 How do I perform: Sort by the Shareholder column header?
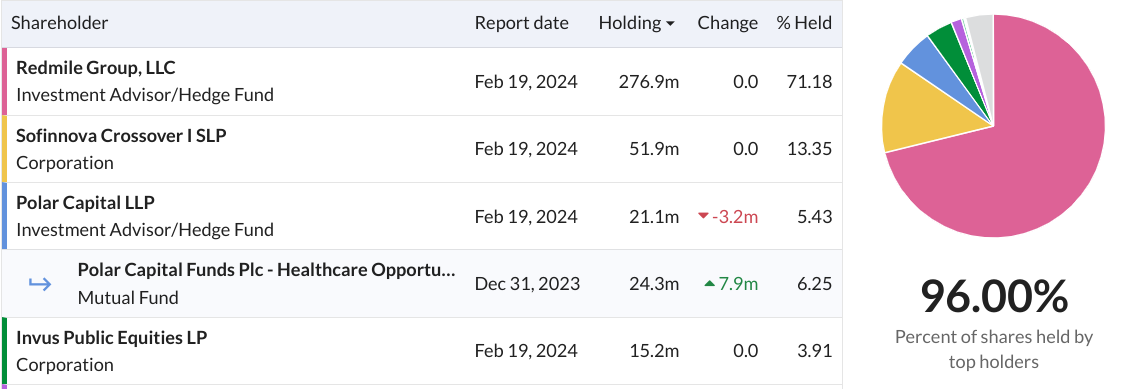click(59, 23)
